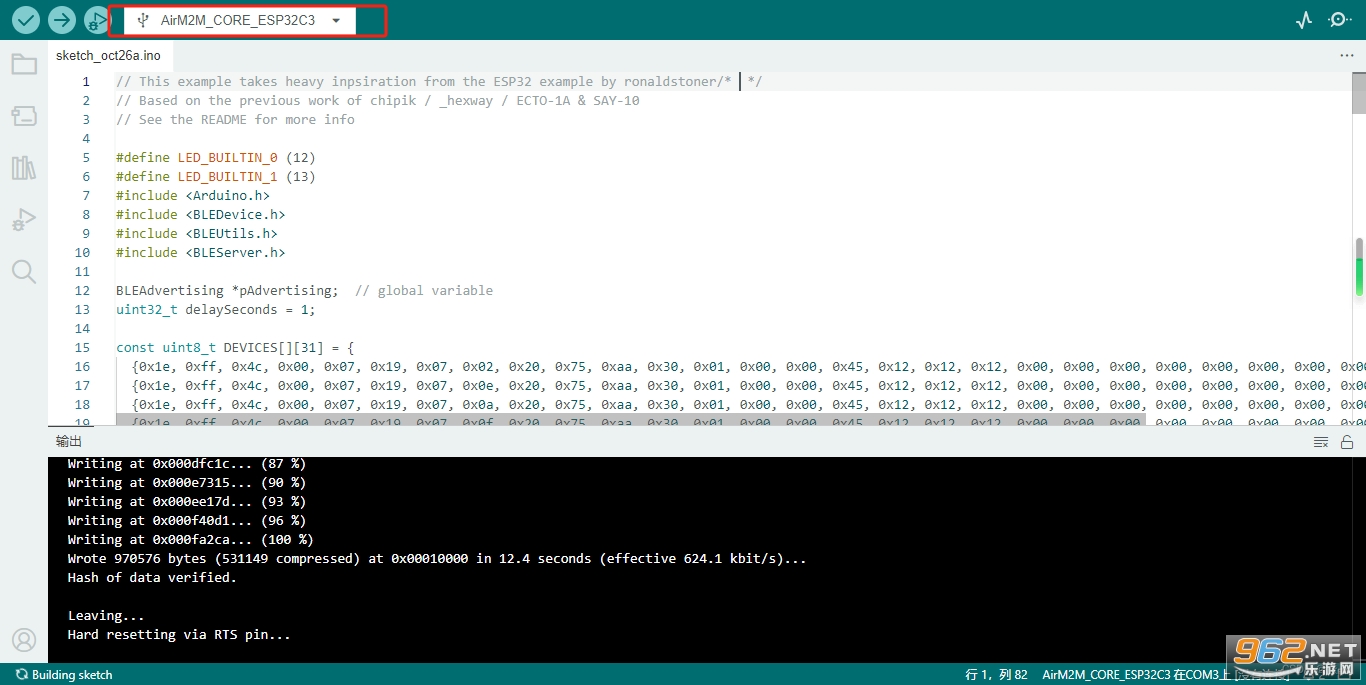
Task: Open the Serial Monitor
Action: coord(1339,20)
